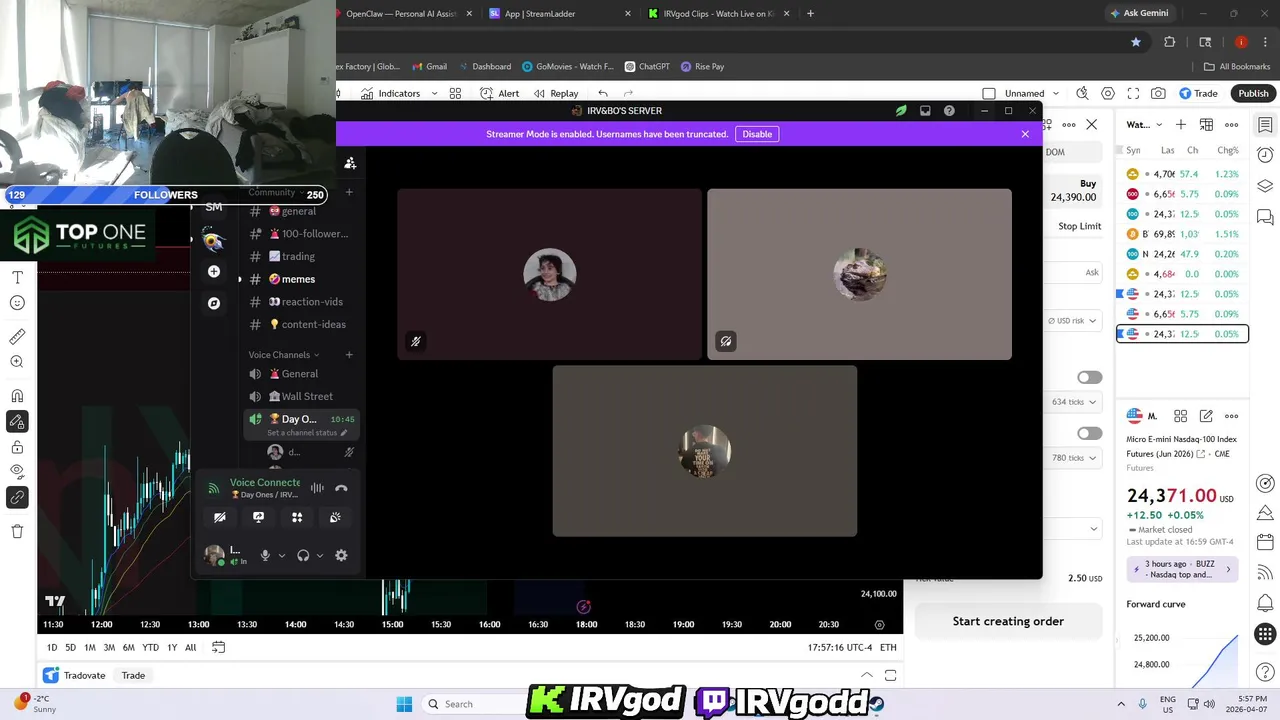Toggle the magnet mode tool
This screenshot has width=1280, height=720.
click(17, 396)
